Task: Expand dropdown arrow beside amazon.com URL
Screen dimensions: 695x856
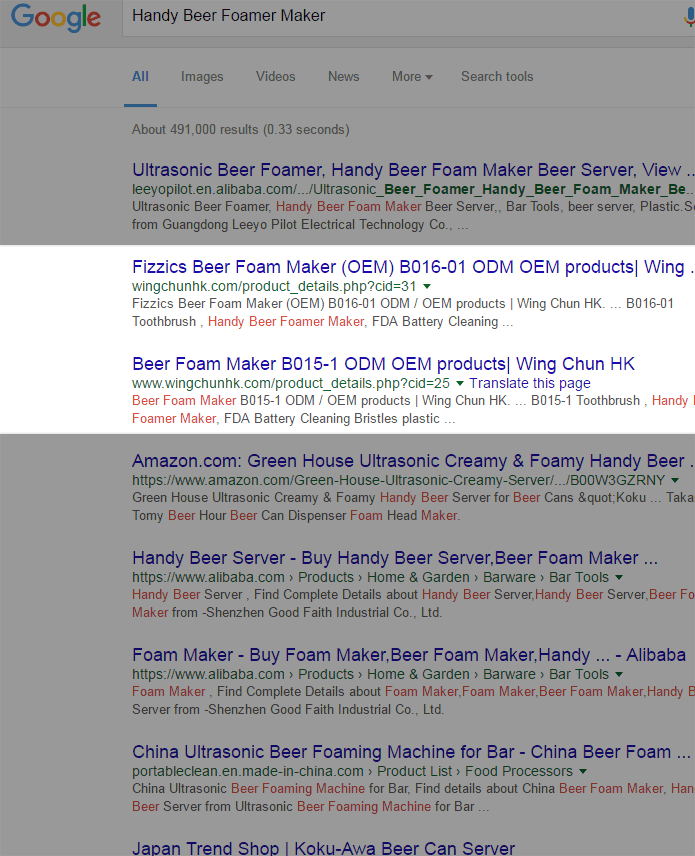Action: pyautogui.click(x=675, y=480)
